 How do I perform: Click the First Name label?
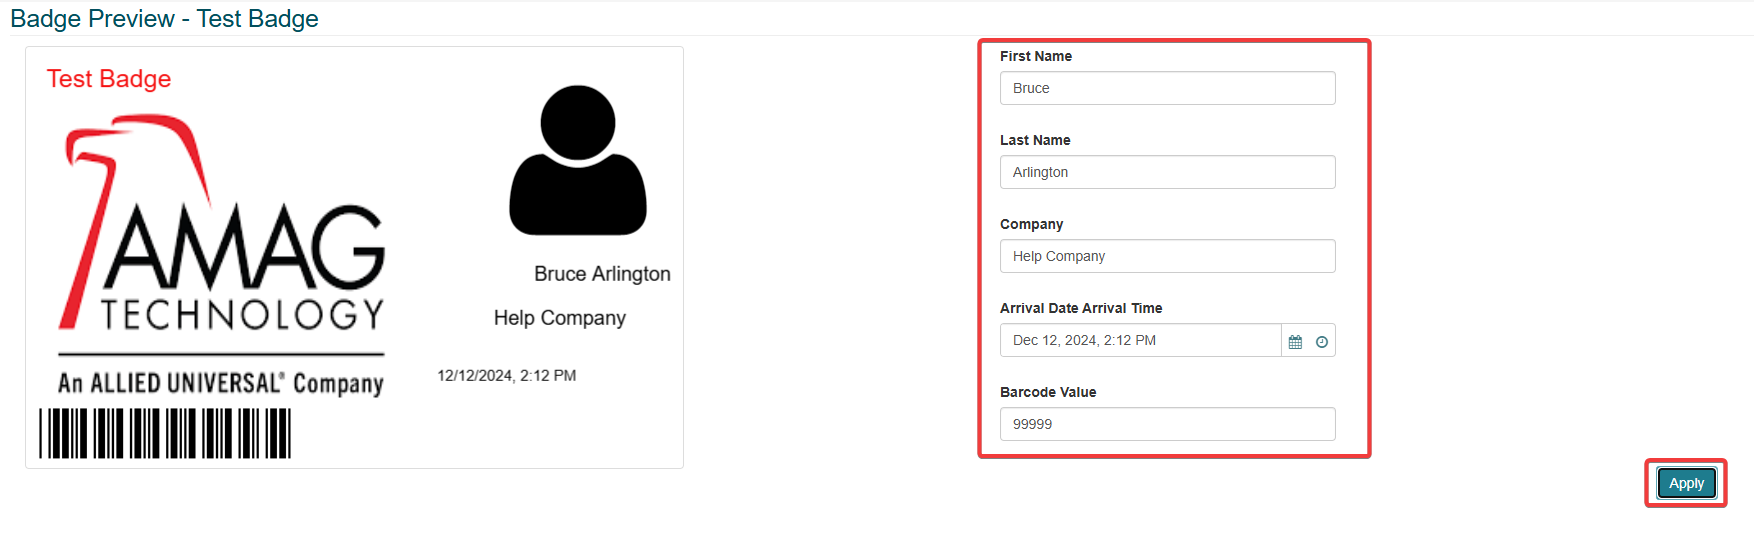(x=1036, y=56)
